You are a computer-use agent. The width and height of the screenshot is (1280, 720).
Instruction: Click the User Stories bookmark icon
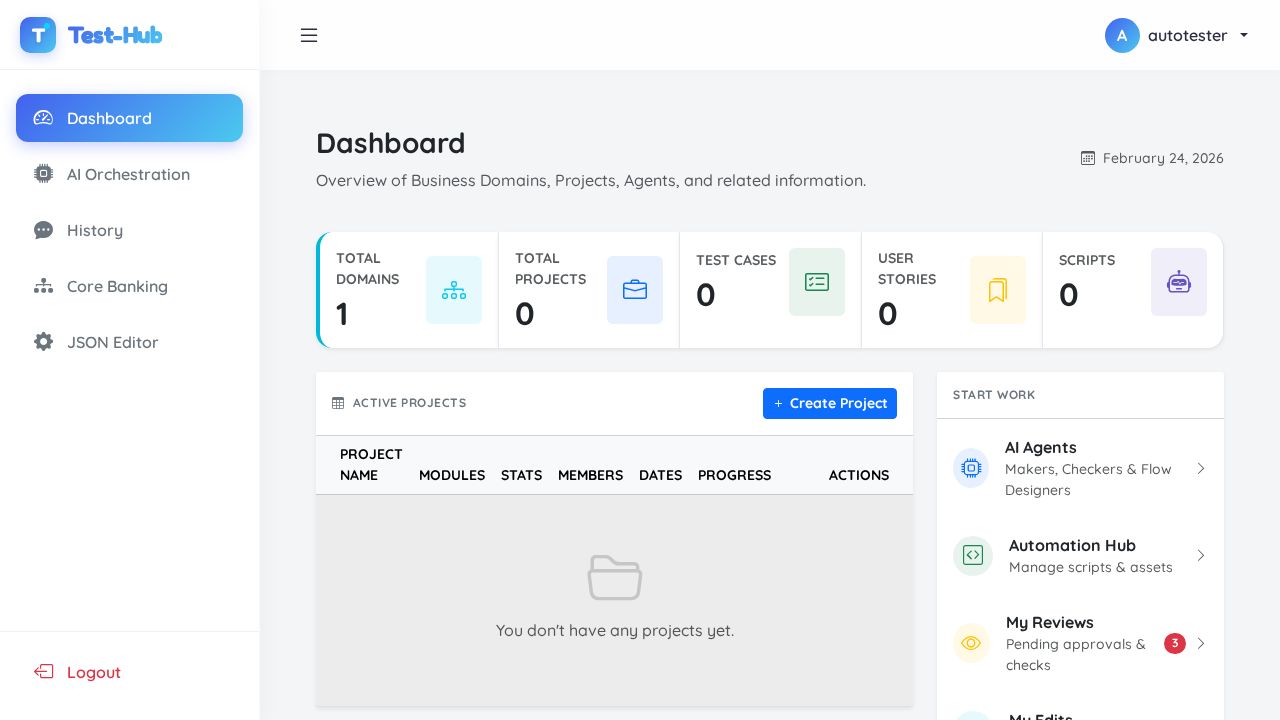point(998,290)
